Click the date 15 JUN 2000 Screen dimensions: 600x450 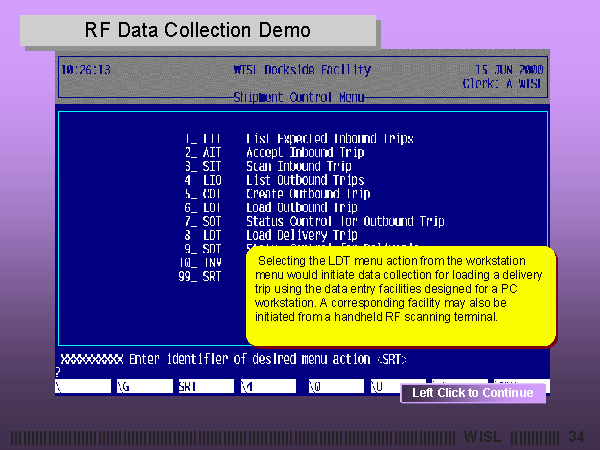[x=509, y=70]
